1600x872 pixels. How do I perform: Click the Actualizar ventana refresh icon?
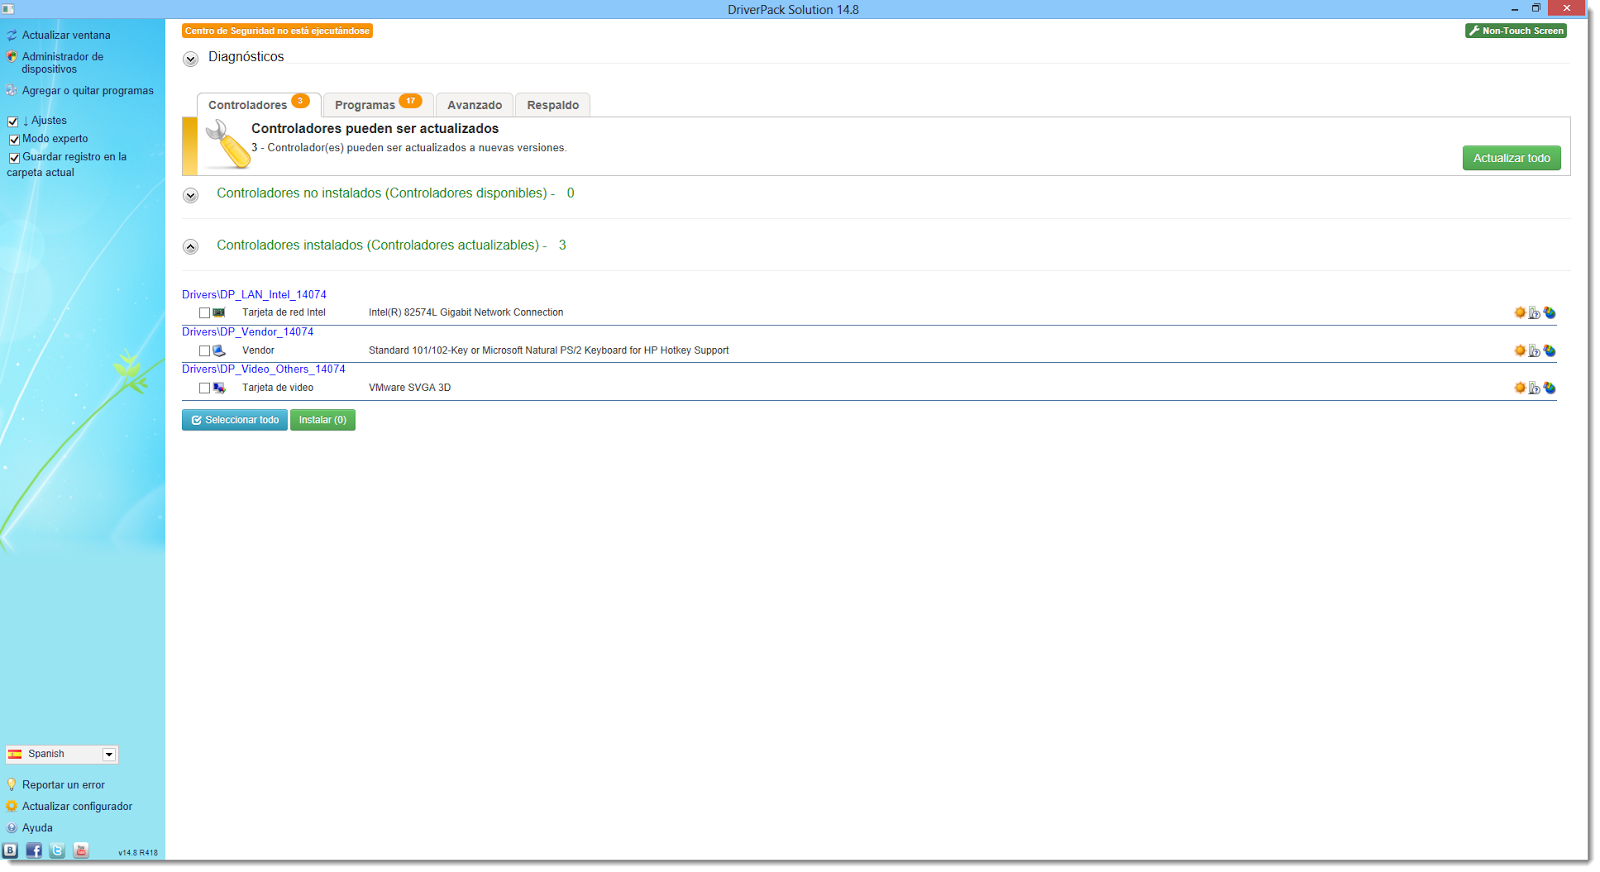pyautogui.click(x=12, y=35)
